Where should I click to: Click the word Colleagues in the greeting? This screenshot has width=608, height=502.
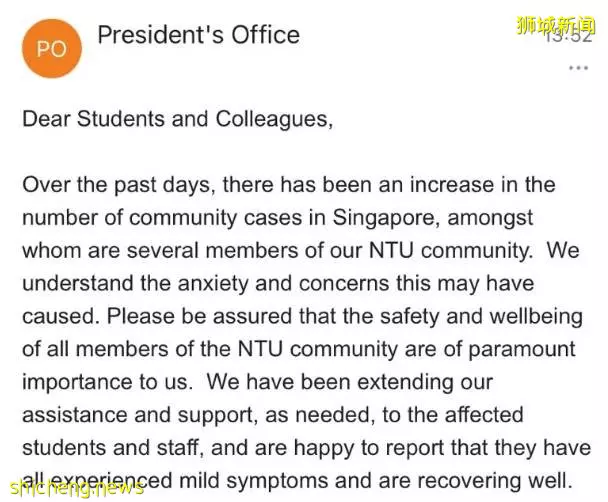coord(274,119)
